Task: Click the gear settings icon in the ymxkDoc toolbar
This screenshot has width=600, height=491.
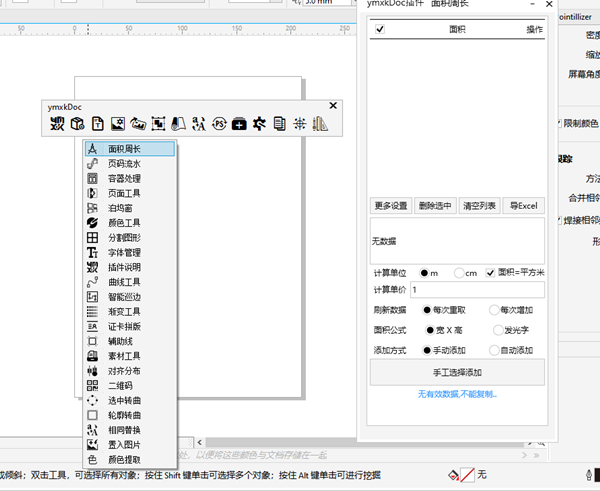Action: click(x=259, y=124)
